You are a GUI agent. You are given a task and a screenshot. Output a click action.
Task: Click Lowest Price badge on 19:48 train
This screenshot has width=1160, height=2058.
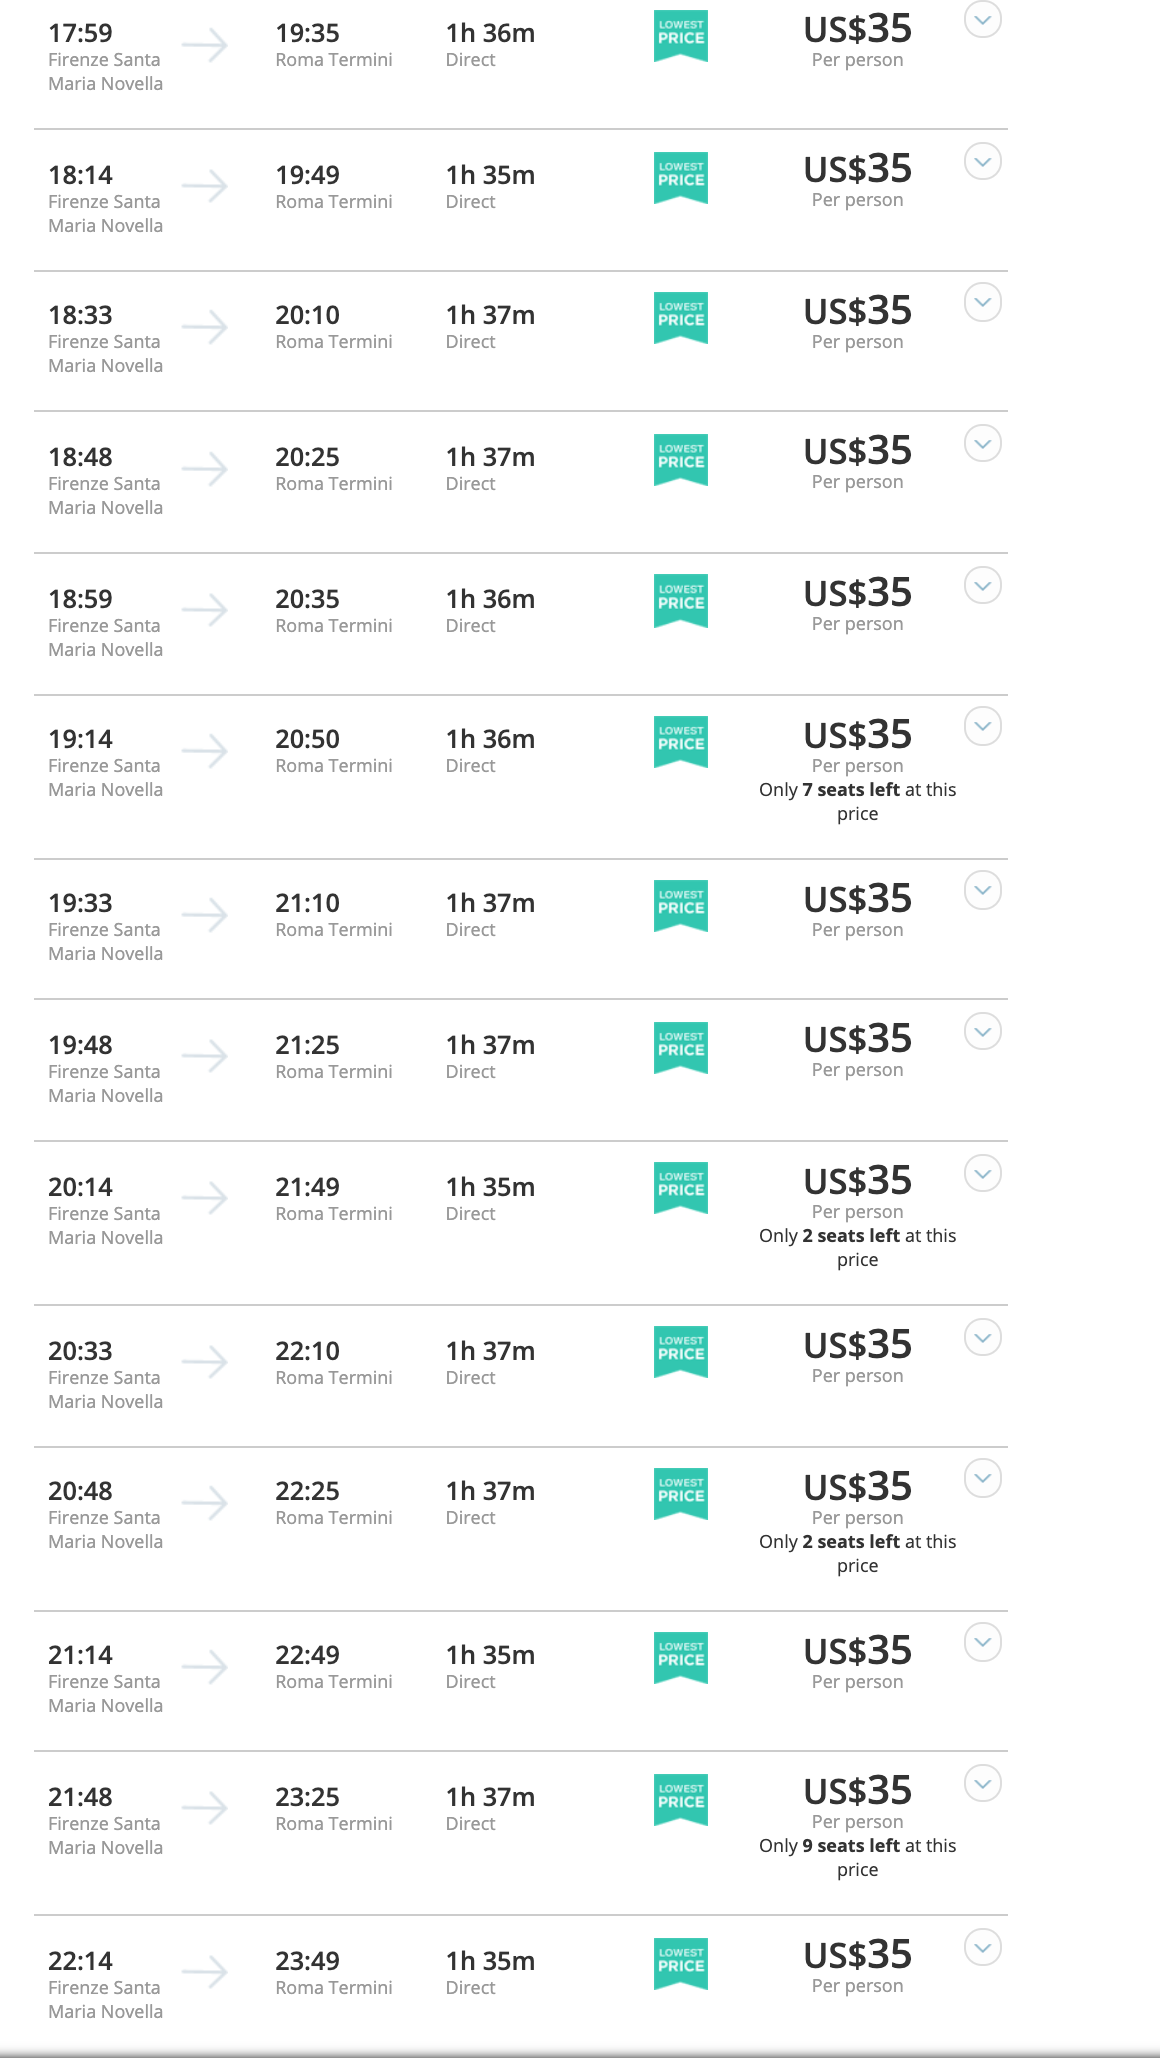pyautogui.click(x=681, y=1048)
